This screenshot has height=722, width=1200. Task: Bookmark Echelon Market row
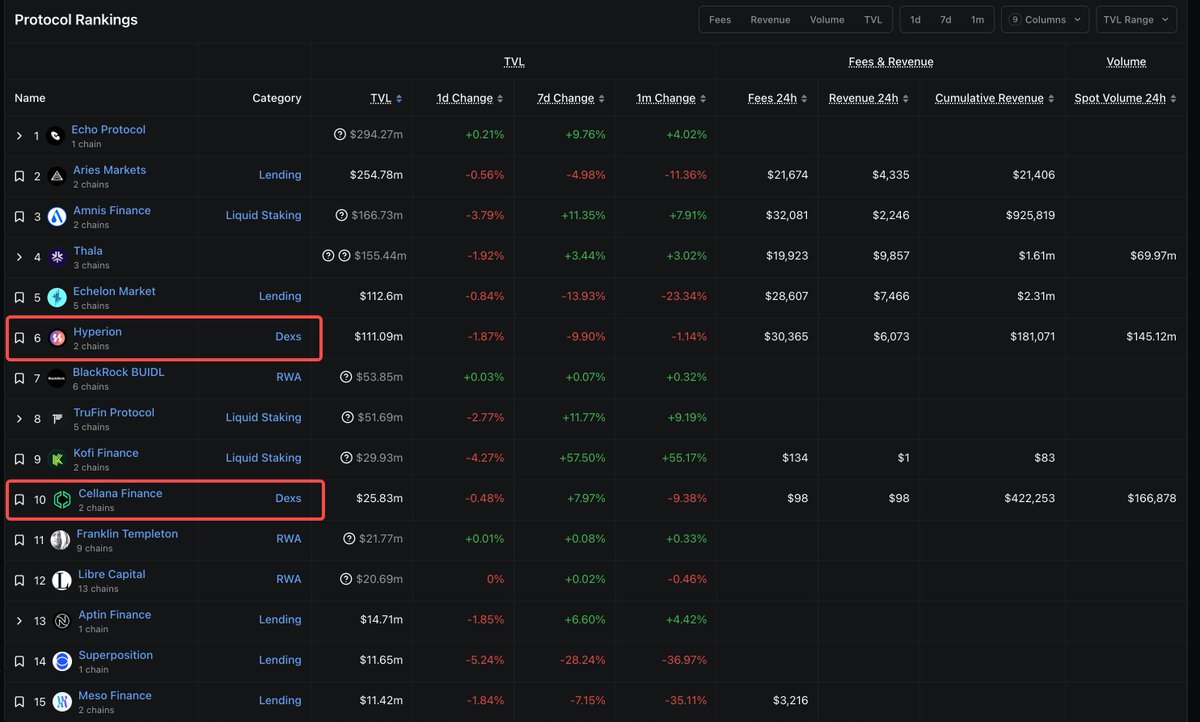click(x=19, y=298)
